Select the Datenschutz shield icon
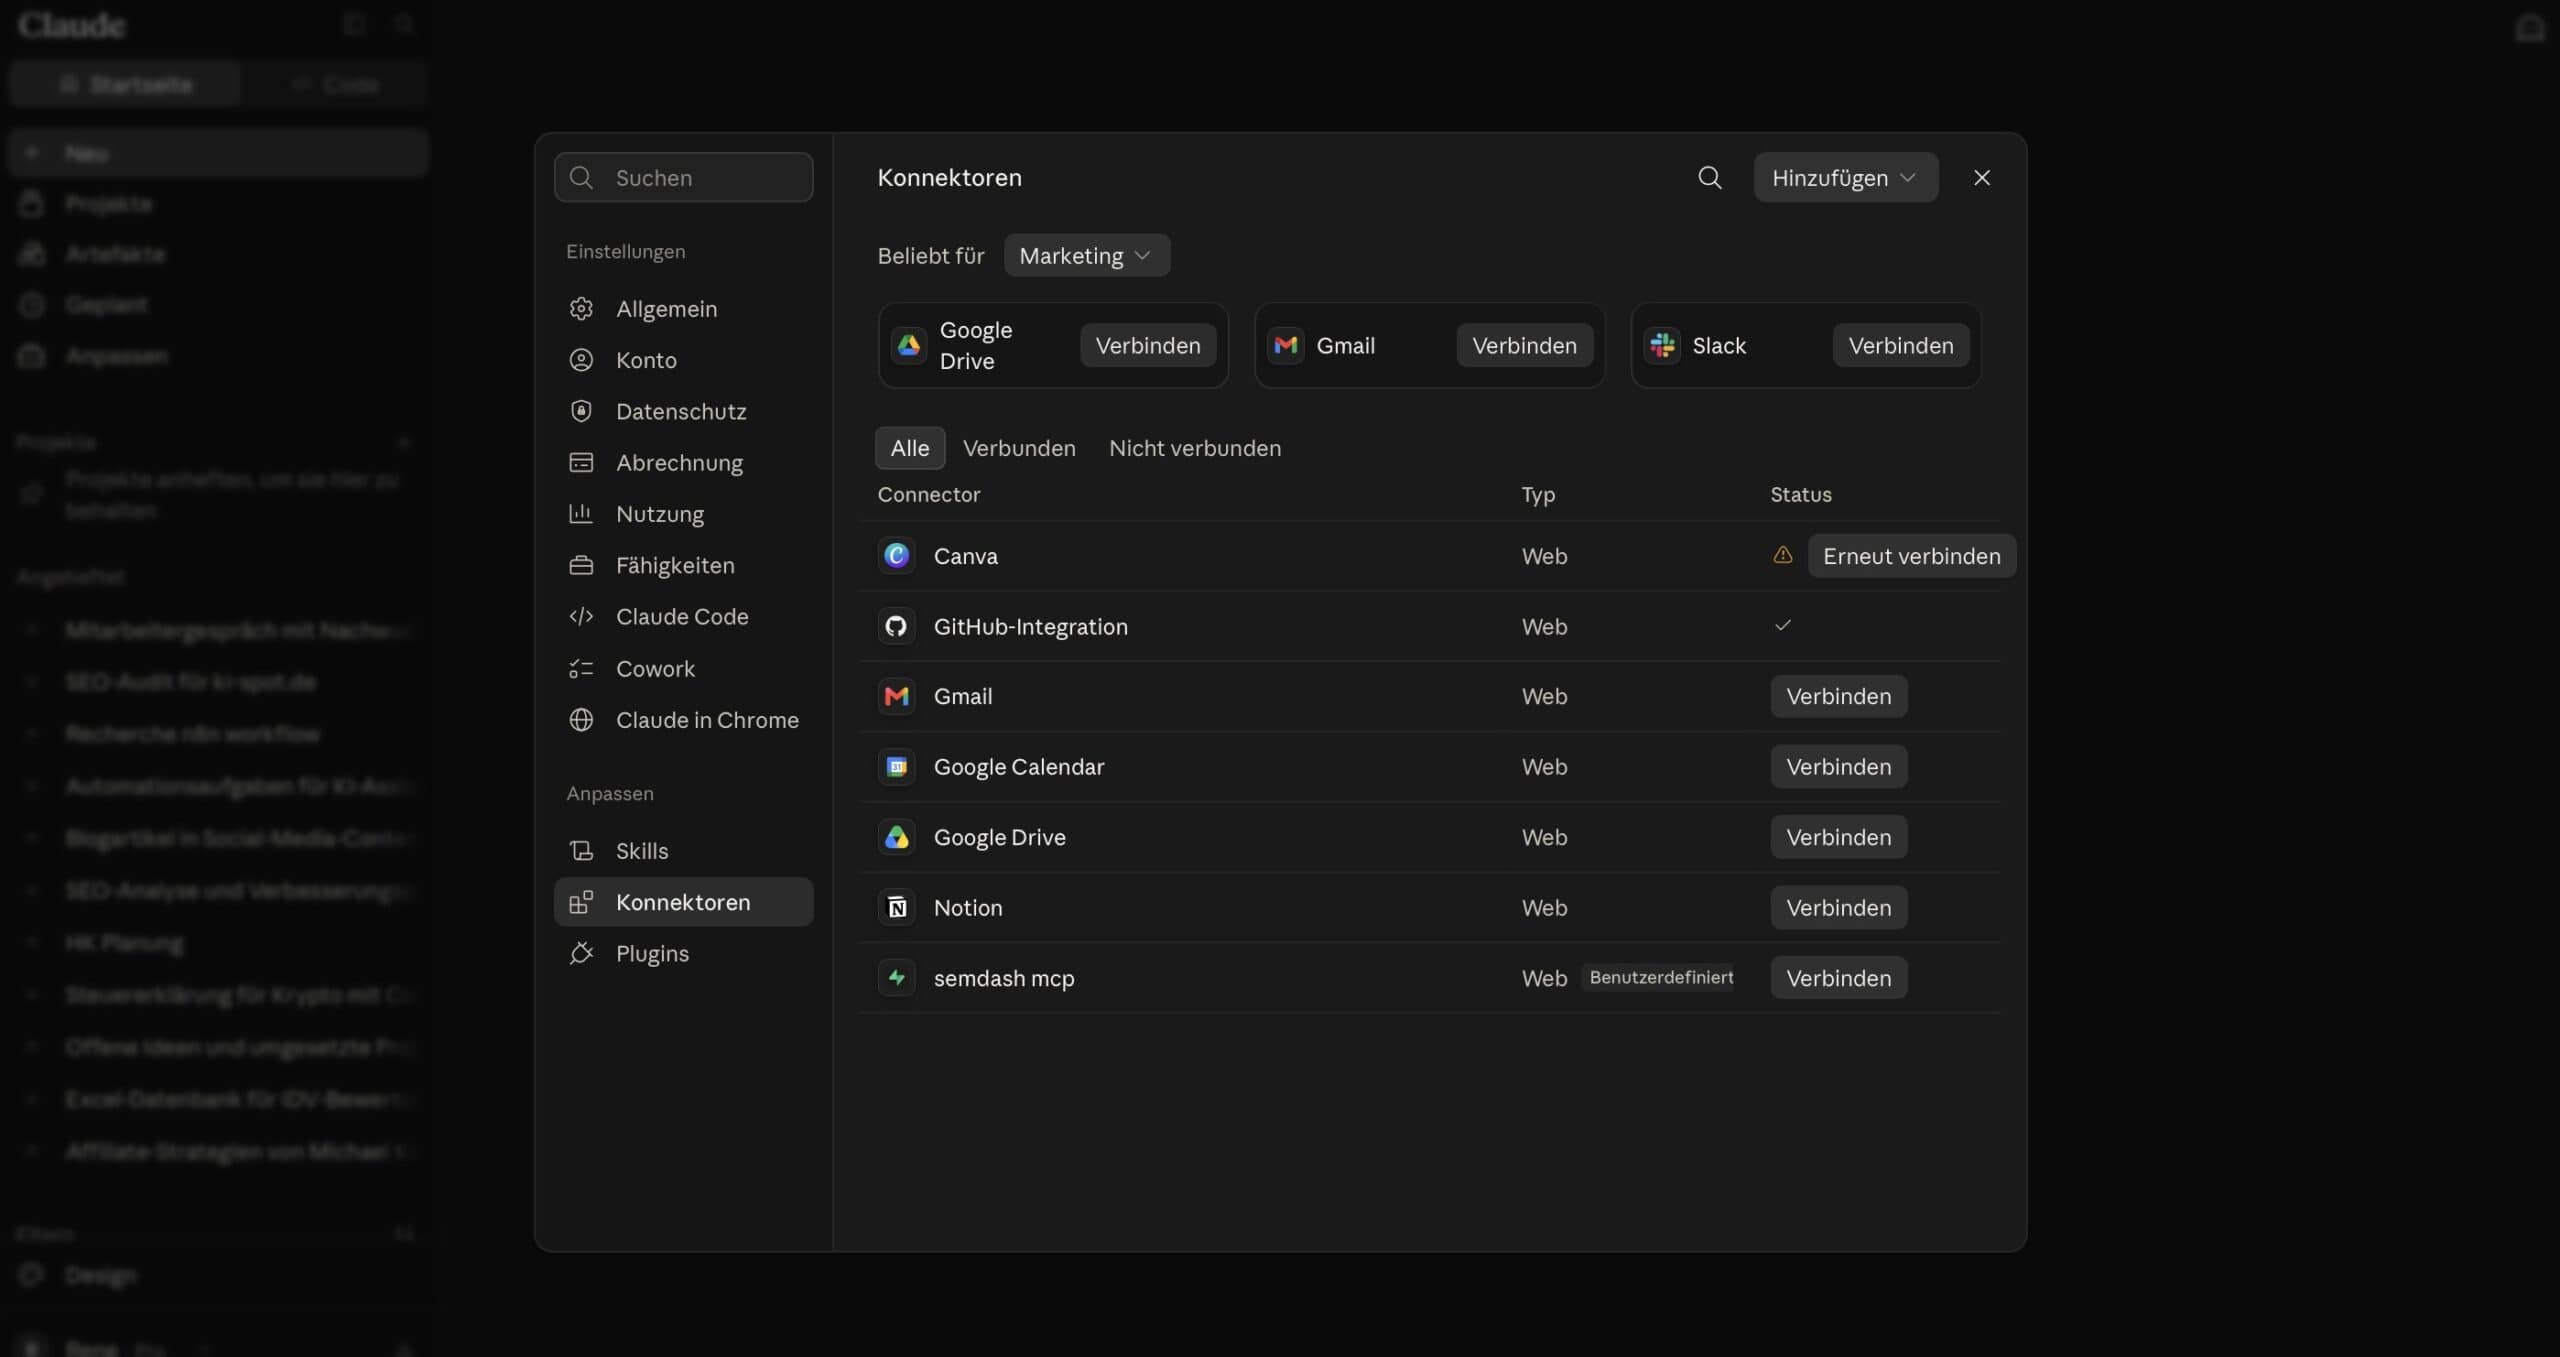 pyautogui.click(x=581, y=411)
